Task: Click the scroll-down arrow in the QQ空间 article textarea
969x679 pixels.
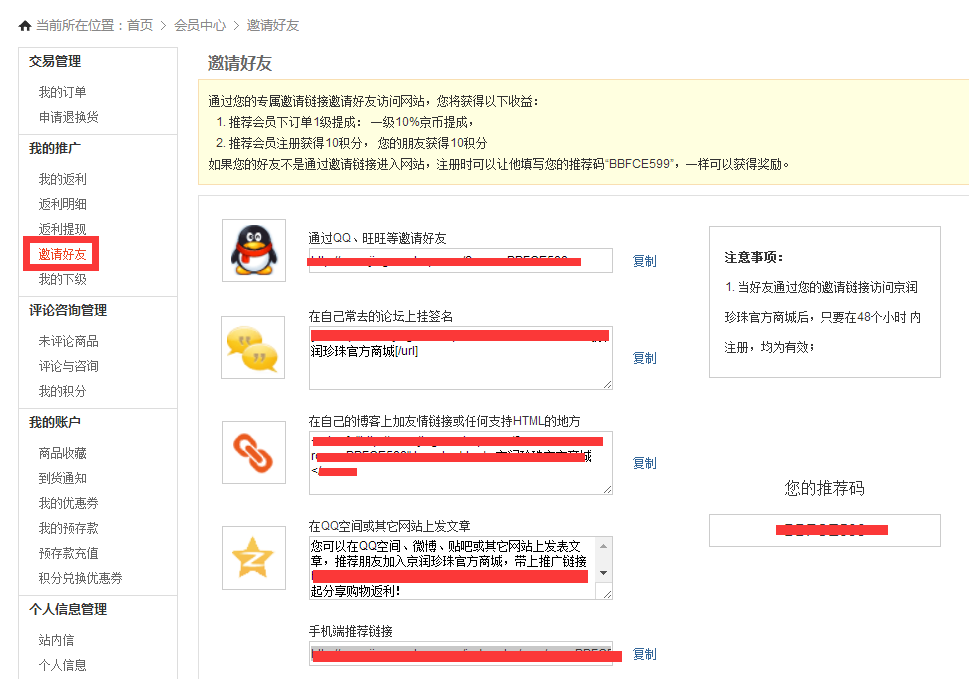Action: [x=604, y=573]
